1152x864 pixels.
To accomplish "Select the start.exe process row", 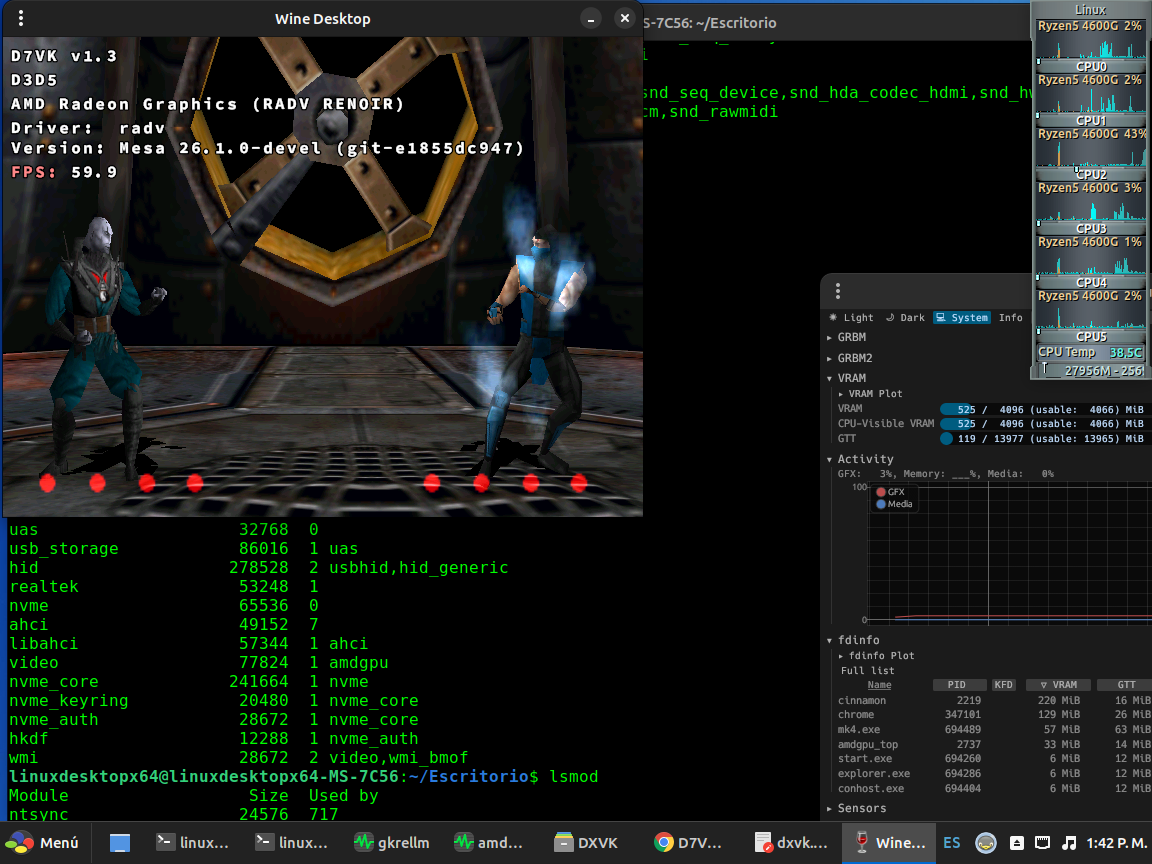I will (993, 759).
